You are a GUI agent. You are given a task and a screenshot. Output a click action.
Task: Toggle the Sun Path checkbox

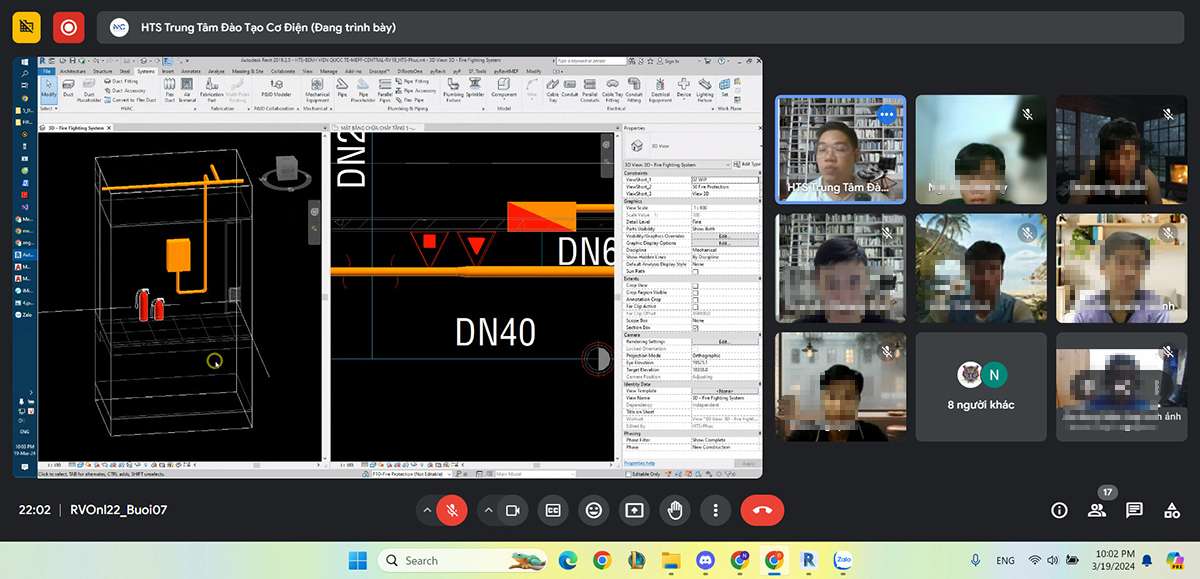point(695,271)
